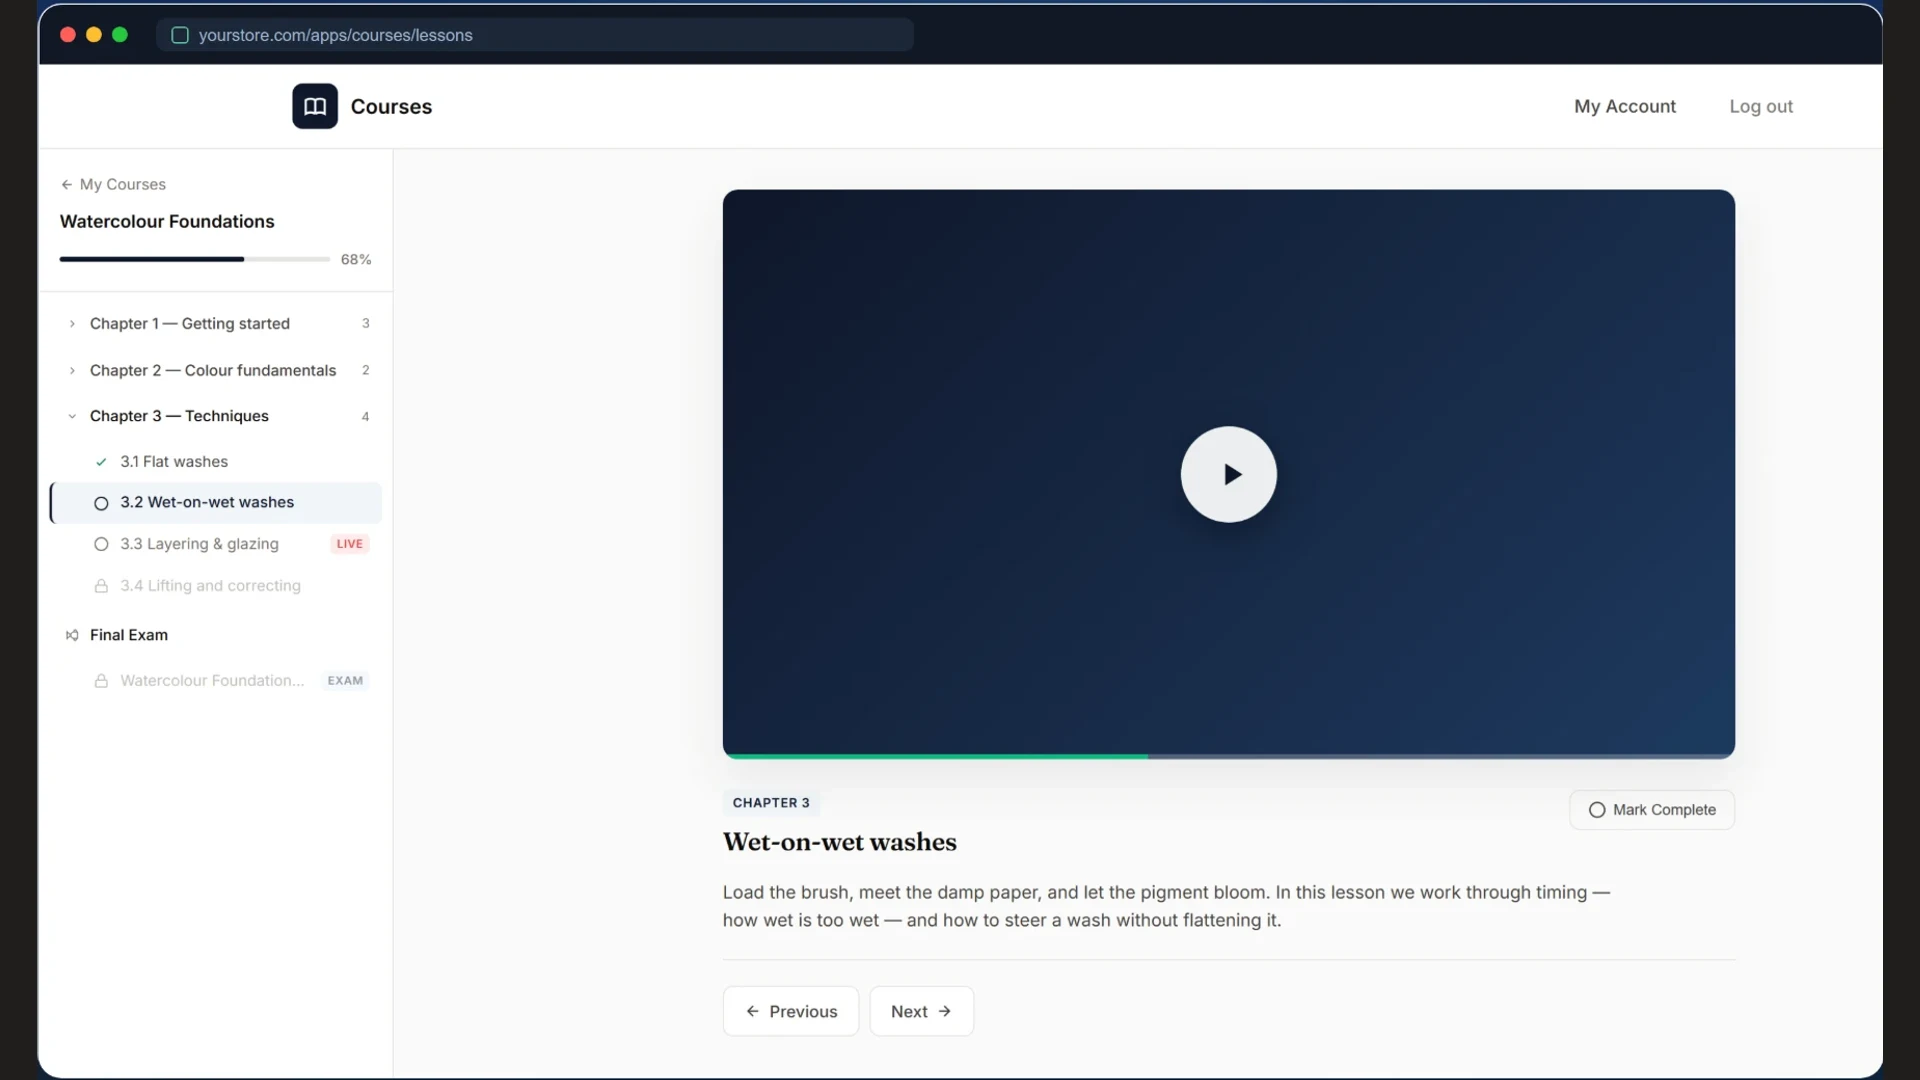The image size is (1920, 1080).
Task: Log out of the account
Action: pos(1761,106)
